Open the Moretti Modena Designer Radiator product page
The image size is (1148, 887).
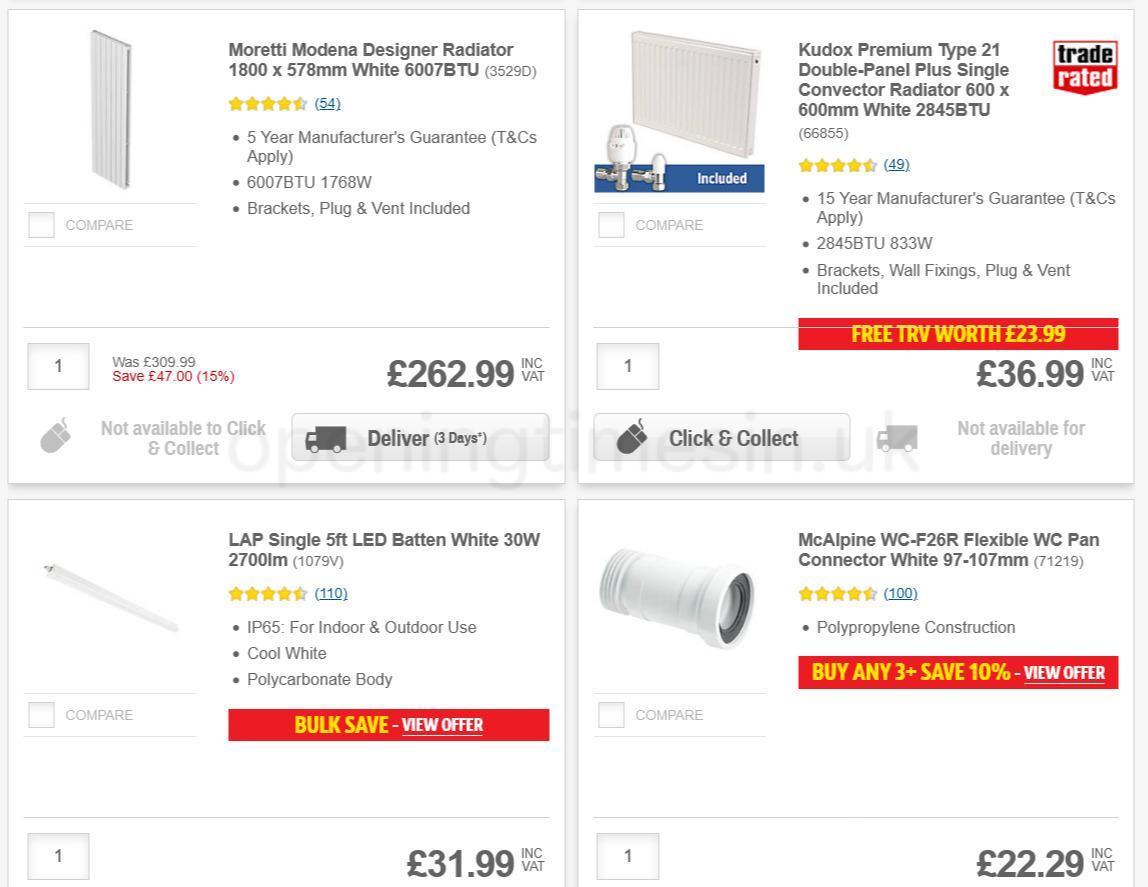click(x=370, y=60)
